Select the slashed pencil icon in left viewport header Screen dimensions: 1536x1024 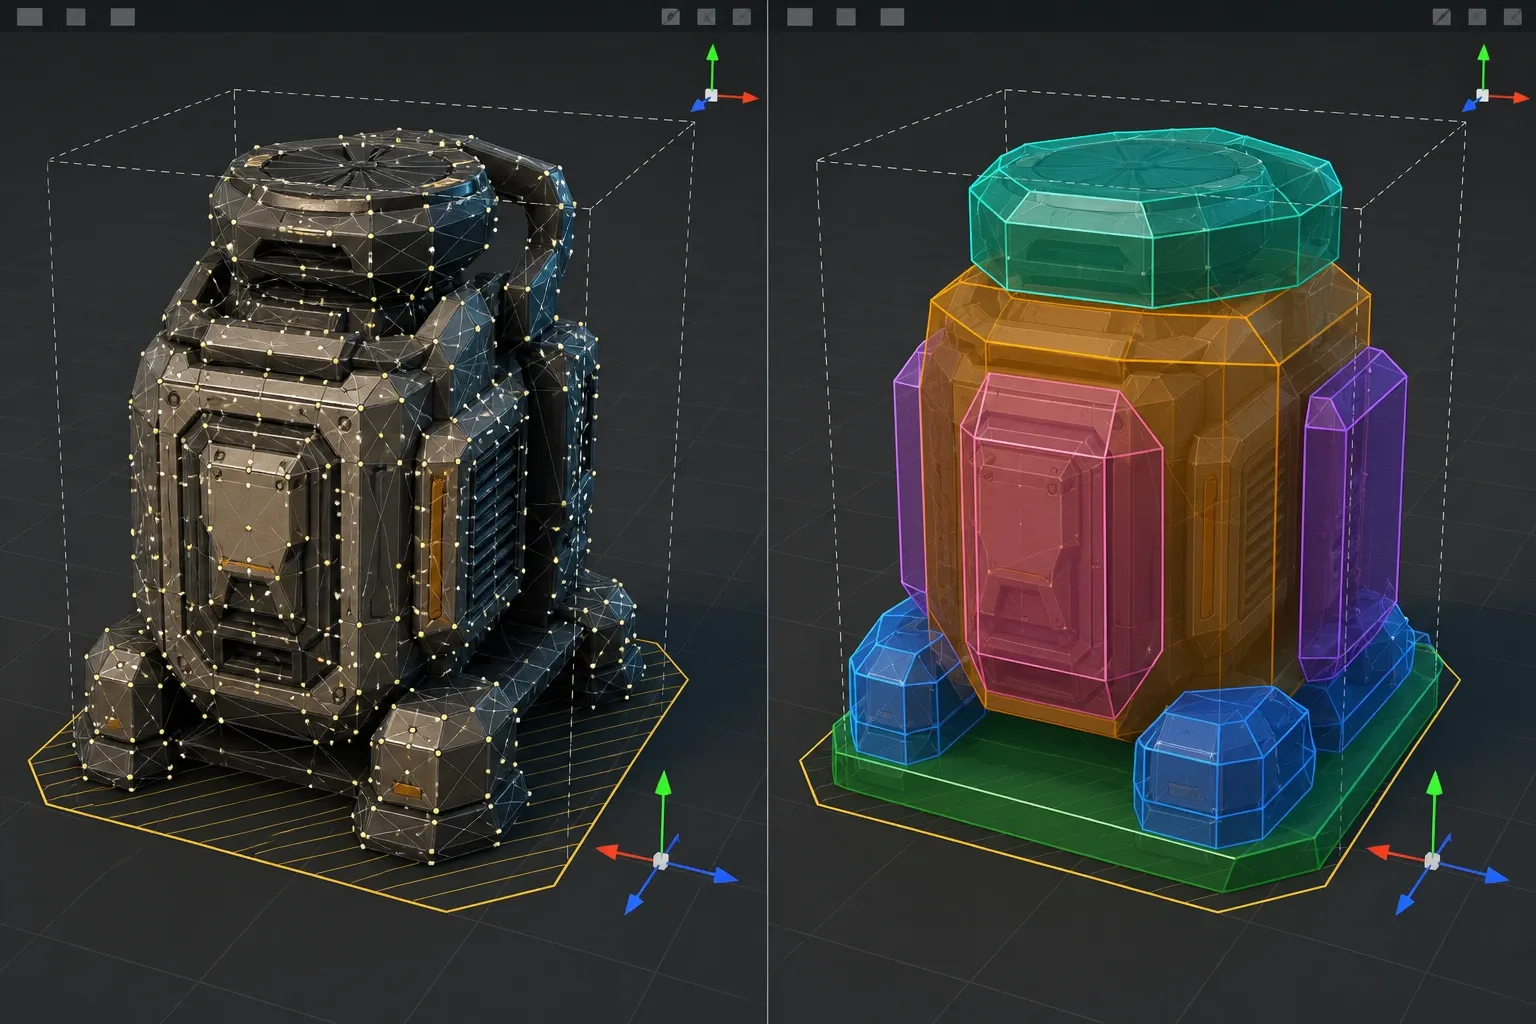(x=671, y=17)
